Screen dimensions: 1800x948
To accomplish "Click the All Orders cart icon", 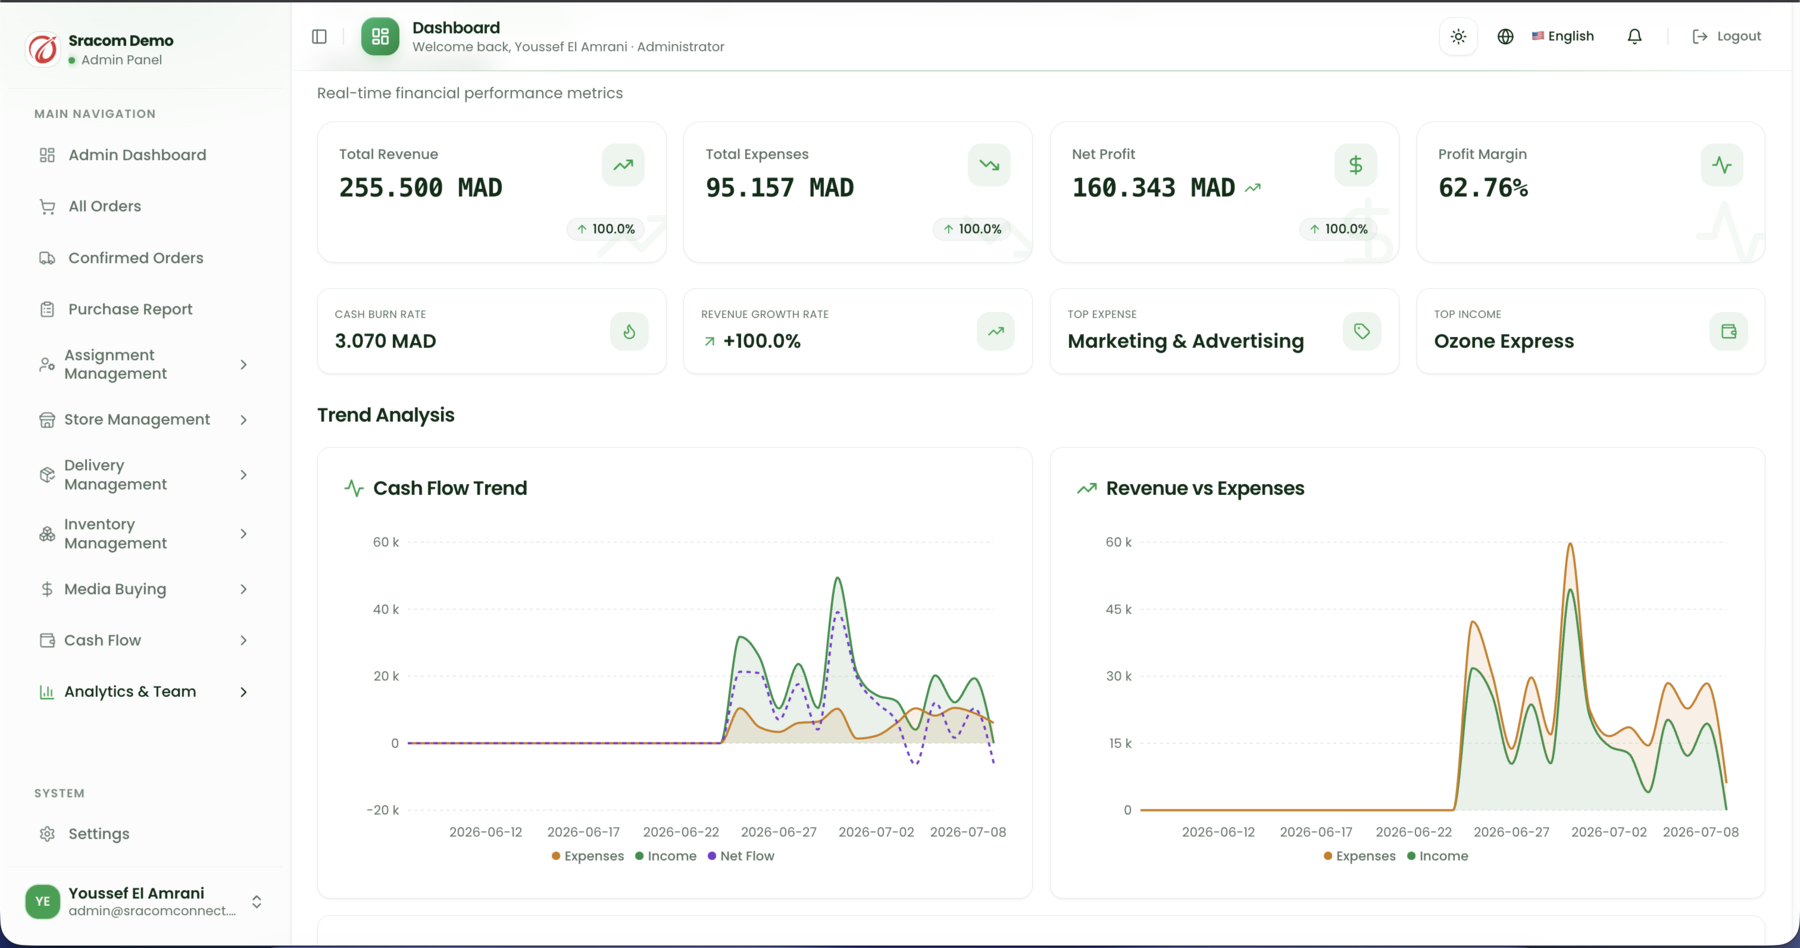I will pos(47,207).
